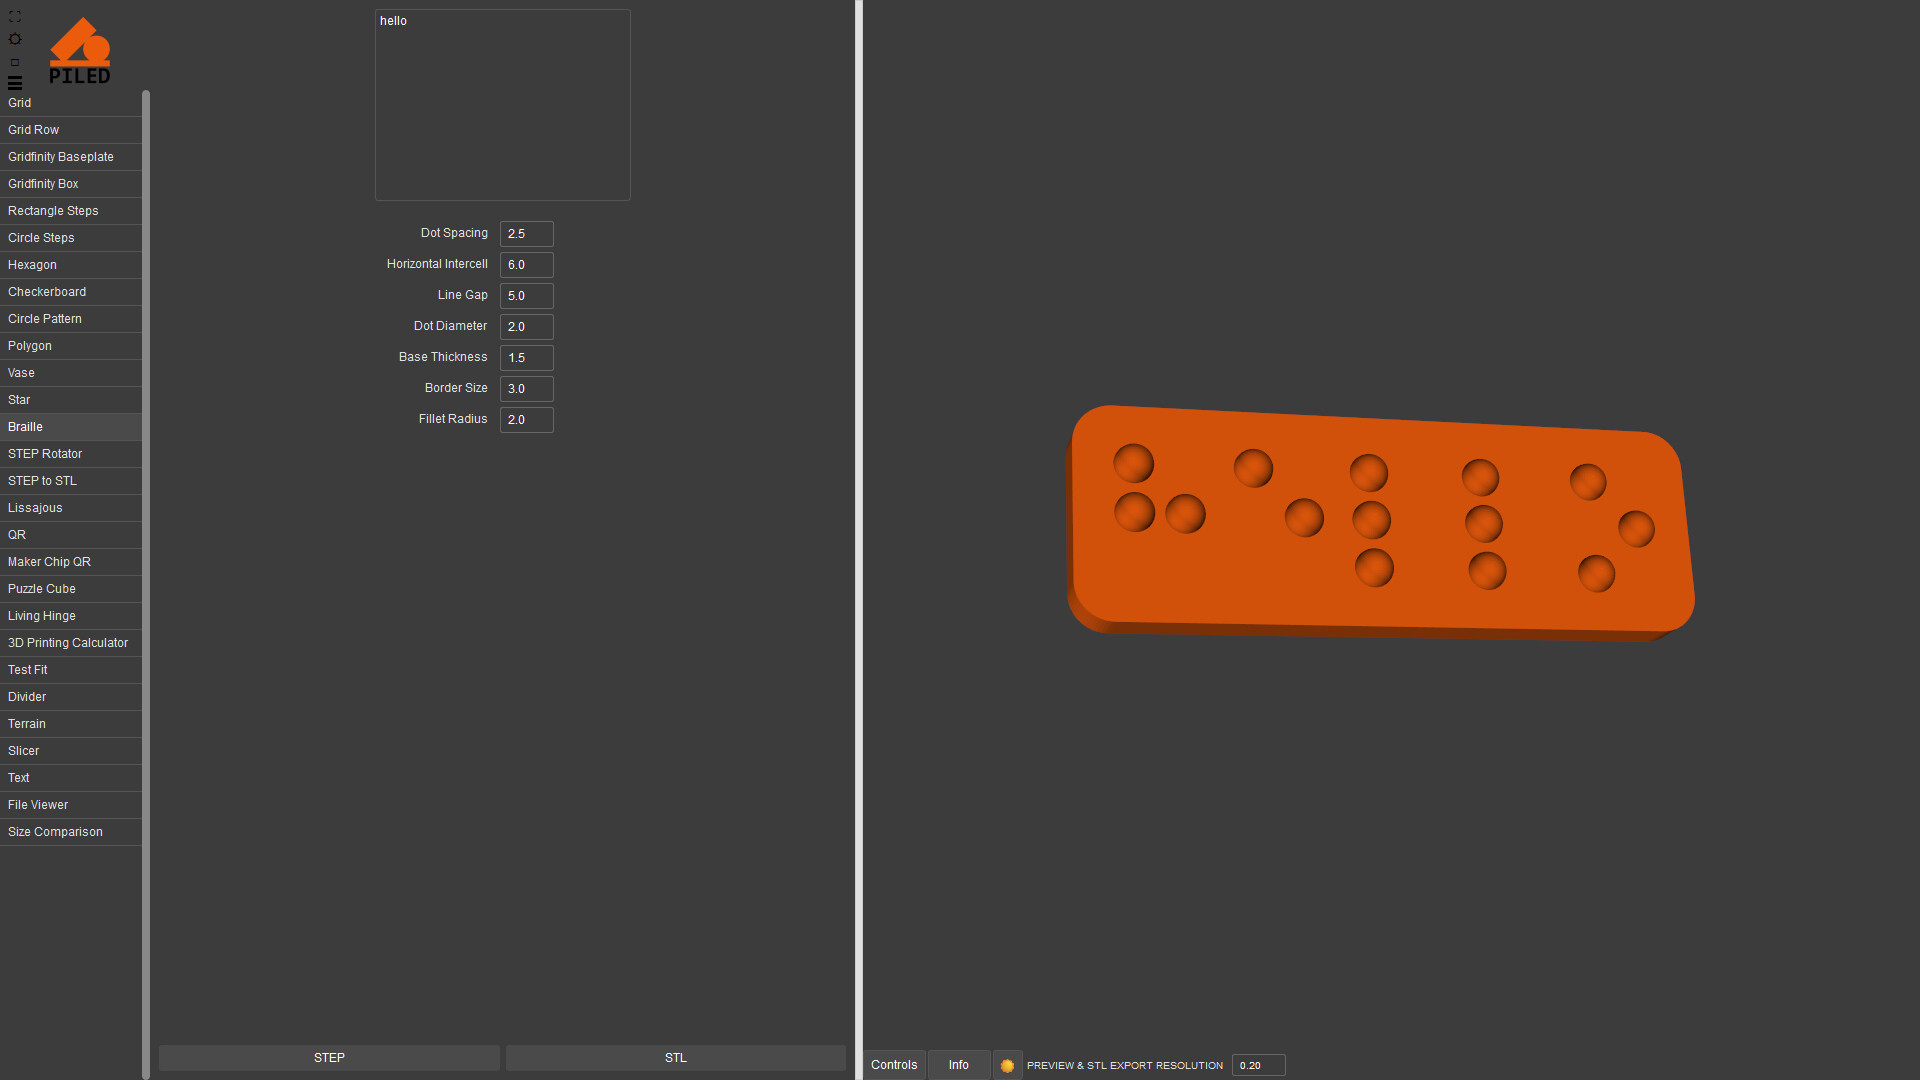Click the fullscreen bracket icon
The height and width of the screenshot is (1080, 1920).
point(14,17)
